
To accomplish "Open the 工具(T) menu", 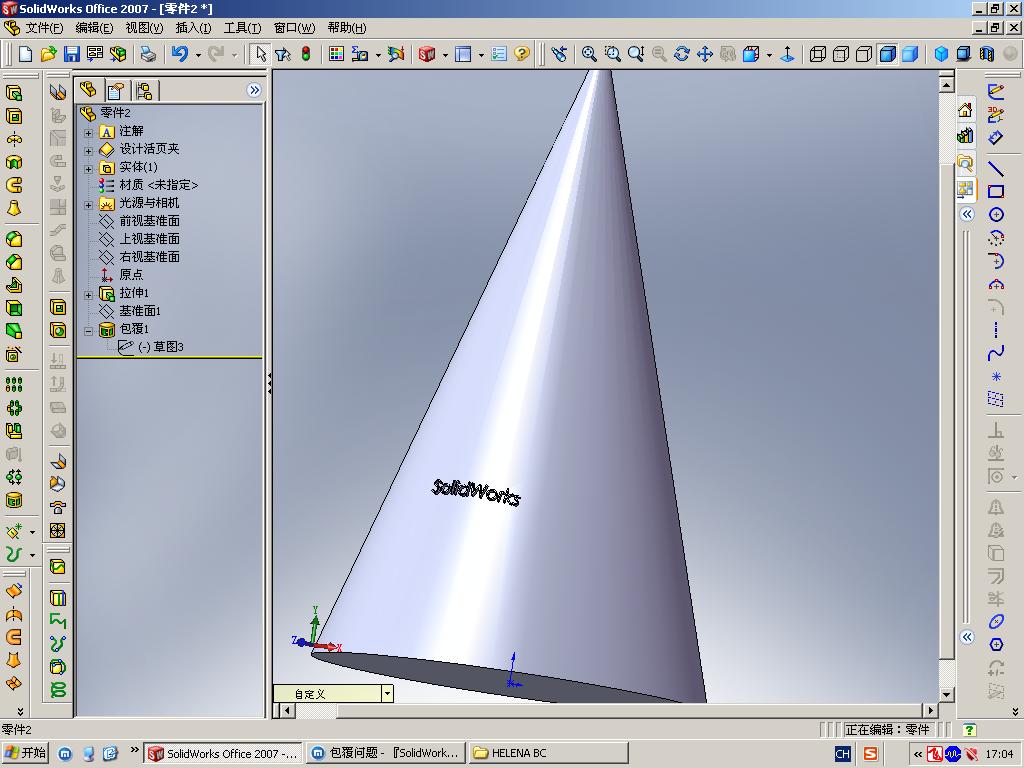I will click(242, 27).
